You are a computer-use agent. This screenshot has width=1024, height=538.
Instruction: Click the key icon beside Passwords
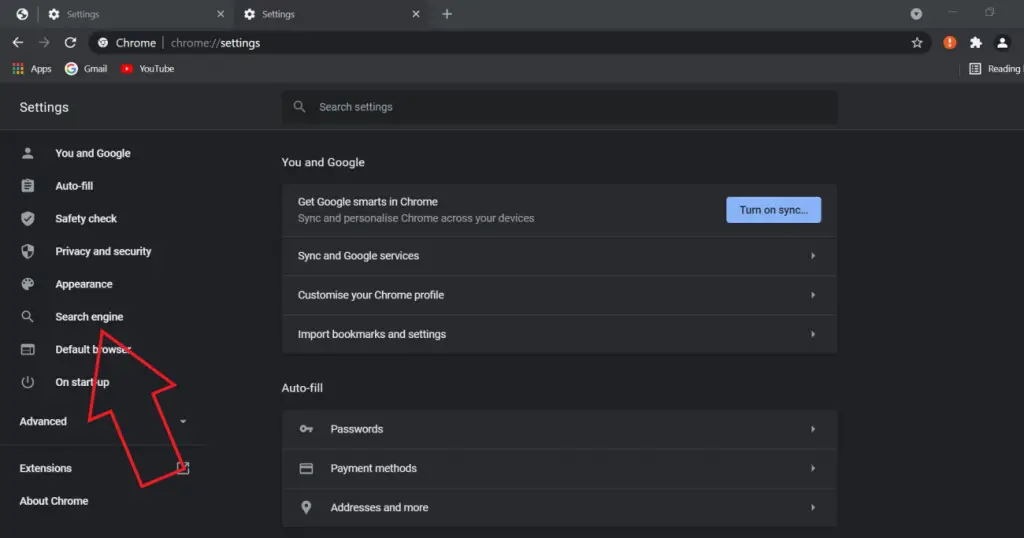pyautogui.click(x=306, y=429)
